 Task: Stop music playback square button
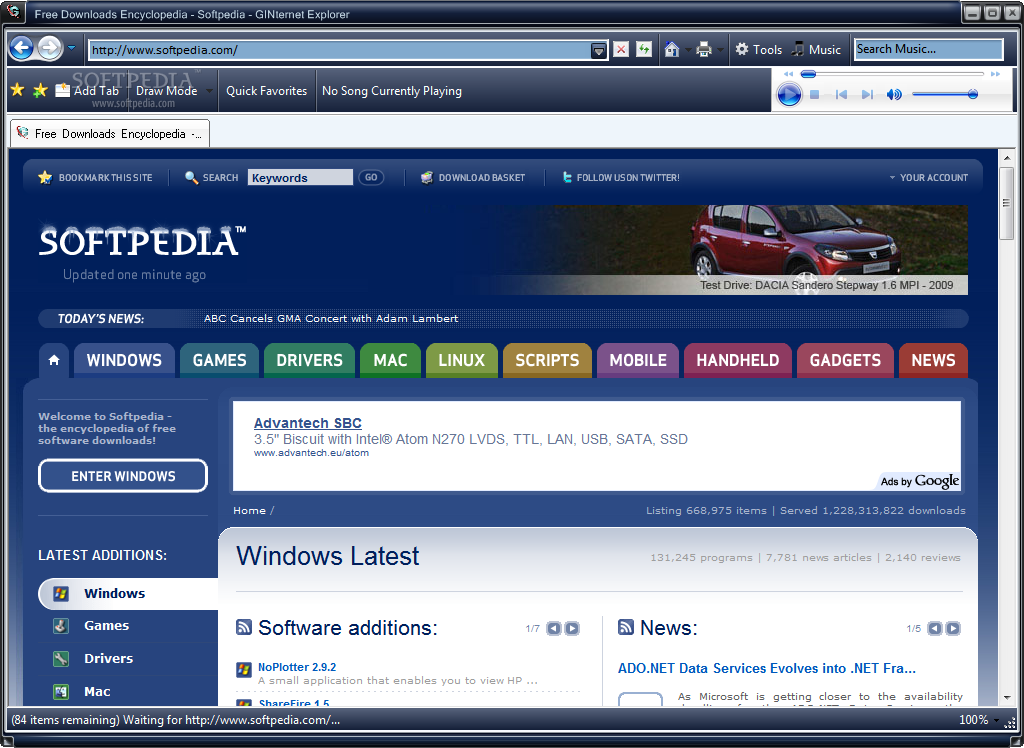pyautogui.click(x=814, y=95)
